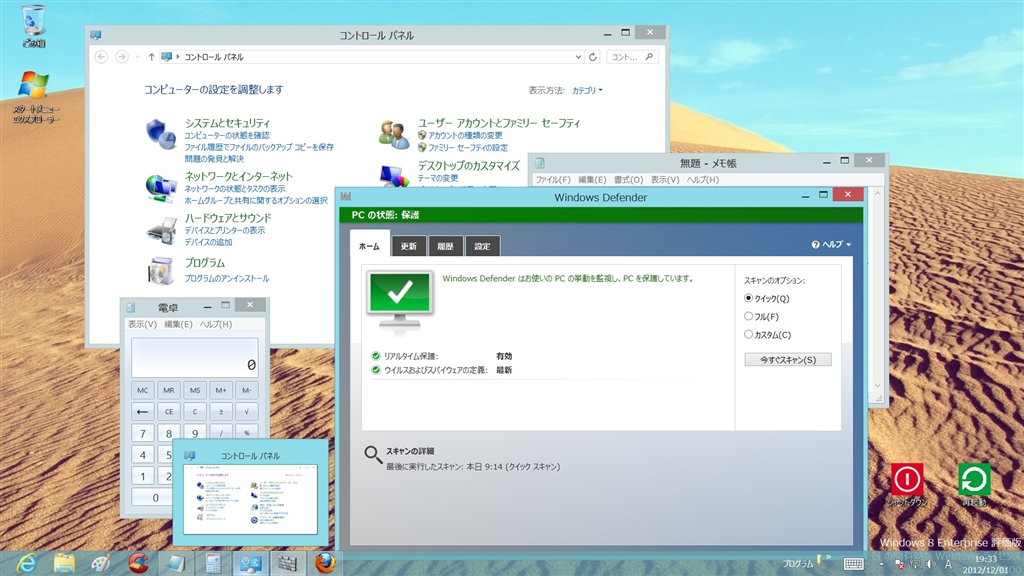This screenshot has height=576, width=1024.
Task: Open the Notepad File menu
Action: [x=553, y=180]
